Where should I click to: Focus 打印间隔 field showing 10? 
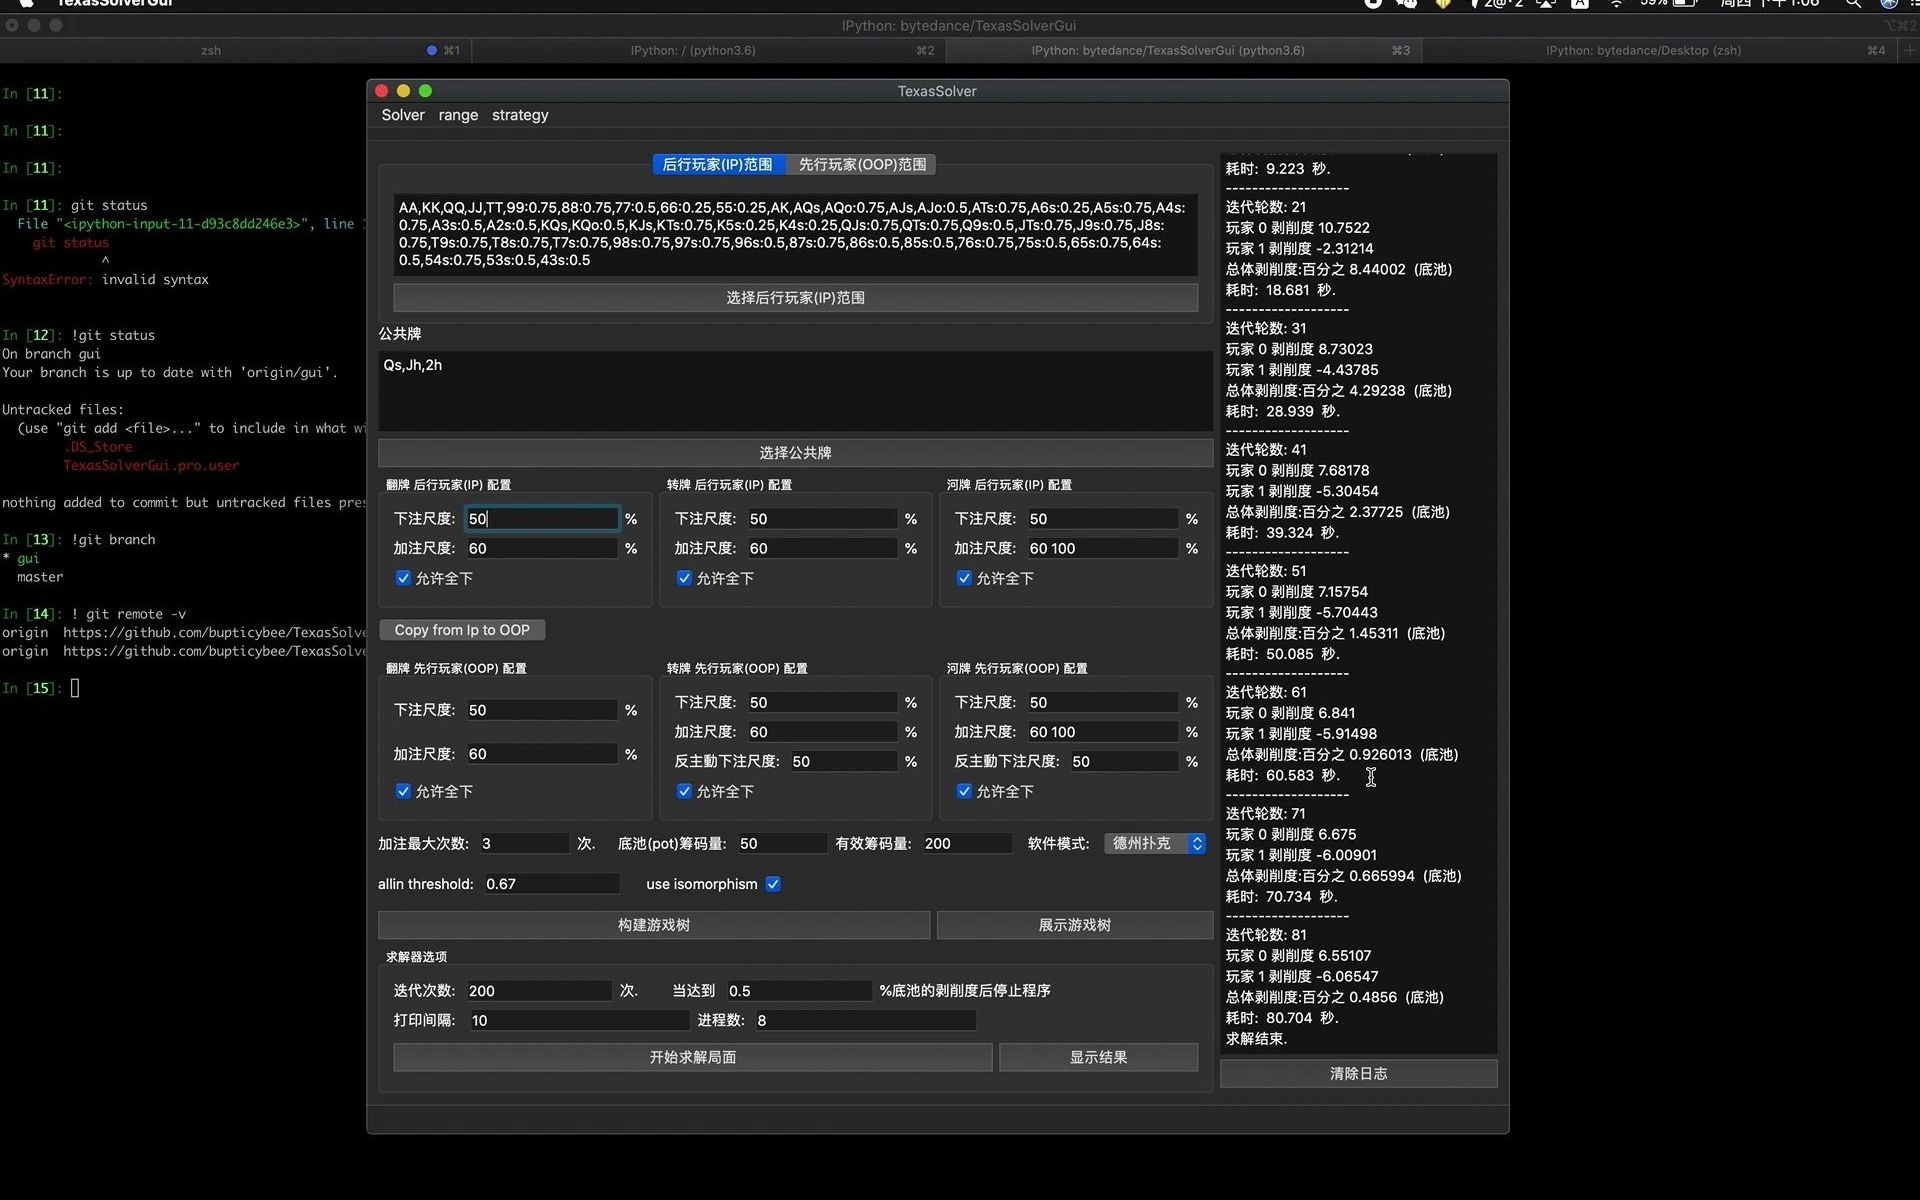[579, 1020]
